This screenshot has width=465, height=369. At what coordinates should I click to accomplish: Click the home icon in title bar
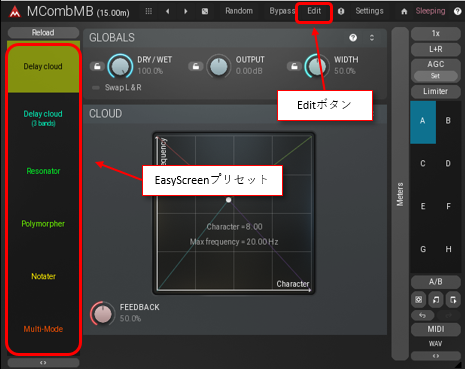(x=404, y=12)
